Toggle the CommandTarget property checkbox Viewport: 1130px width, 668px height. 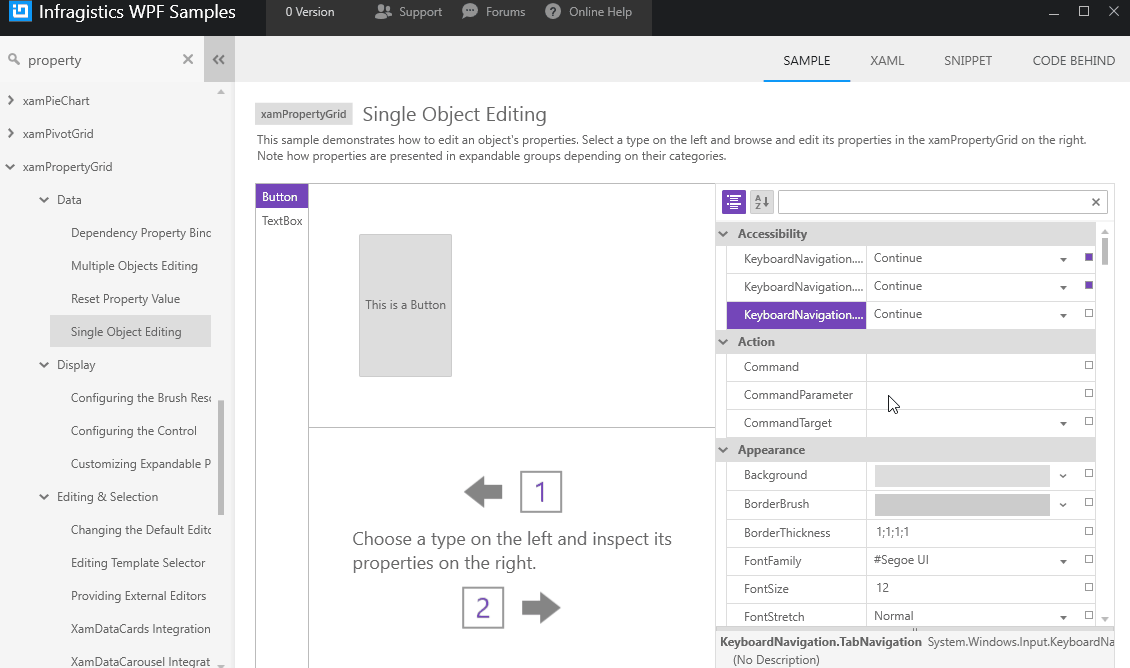pos(1087,421)
